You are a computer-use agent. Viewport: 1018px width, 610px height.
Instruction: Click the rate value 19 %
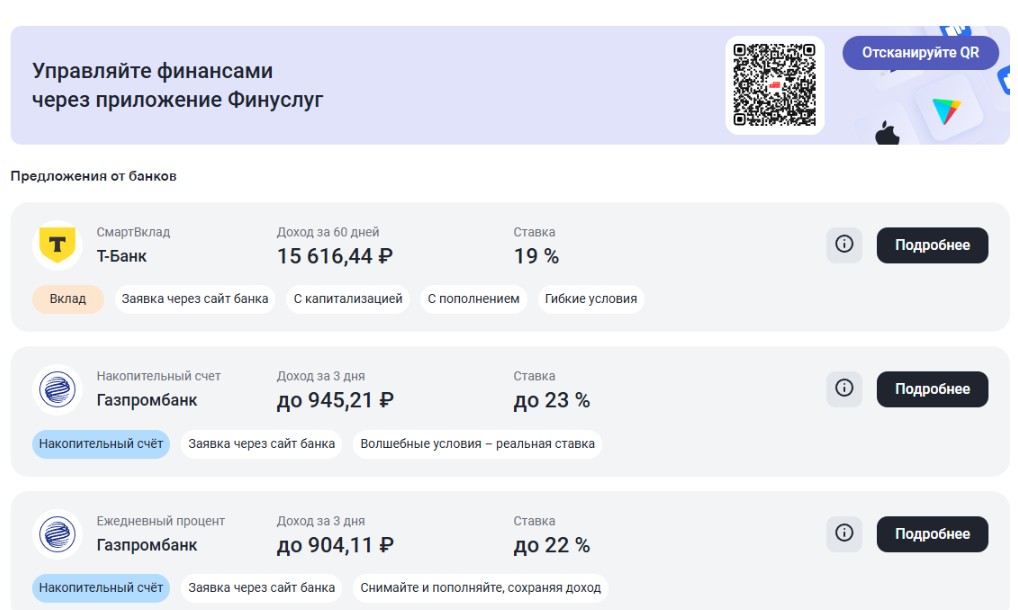pyautogui.click(x=536, y=256)
